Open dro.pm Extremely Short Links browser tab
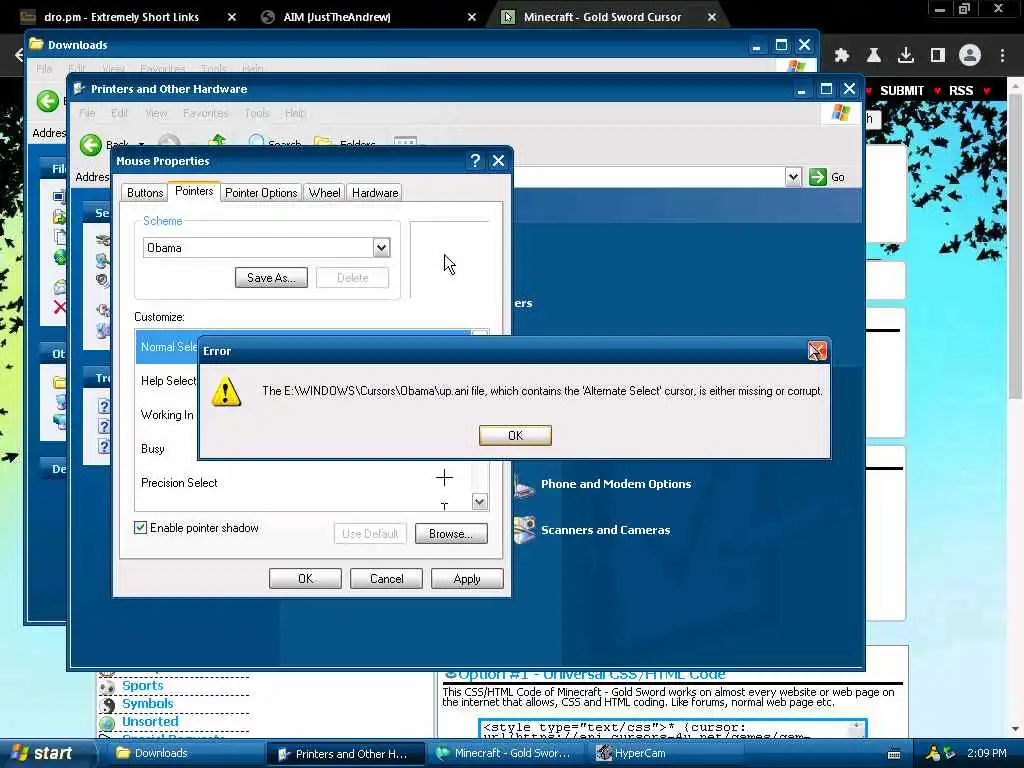 click(x=127, y=17)
